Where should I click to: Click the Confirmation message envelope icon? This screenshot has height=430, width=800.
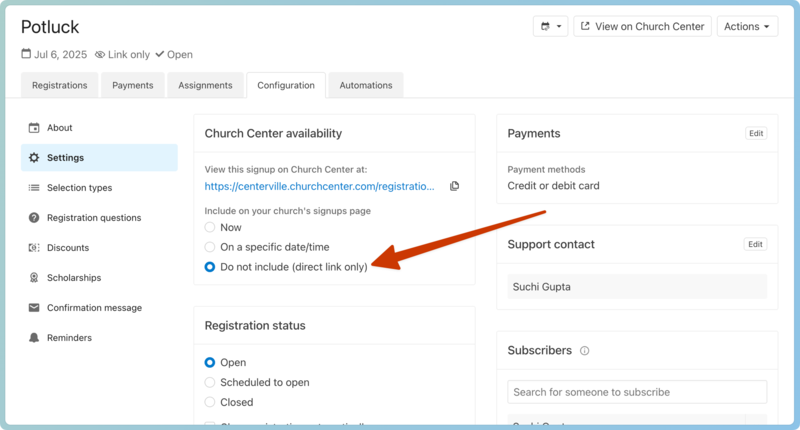pos(34,308)
